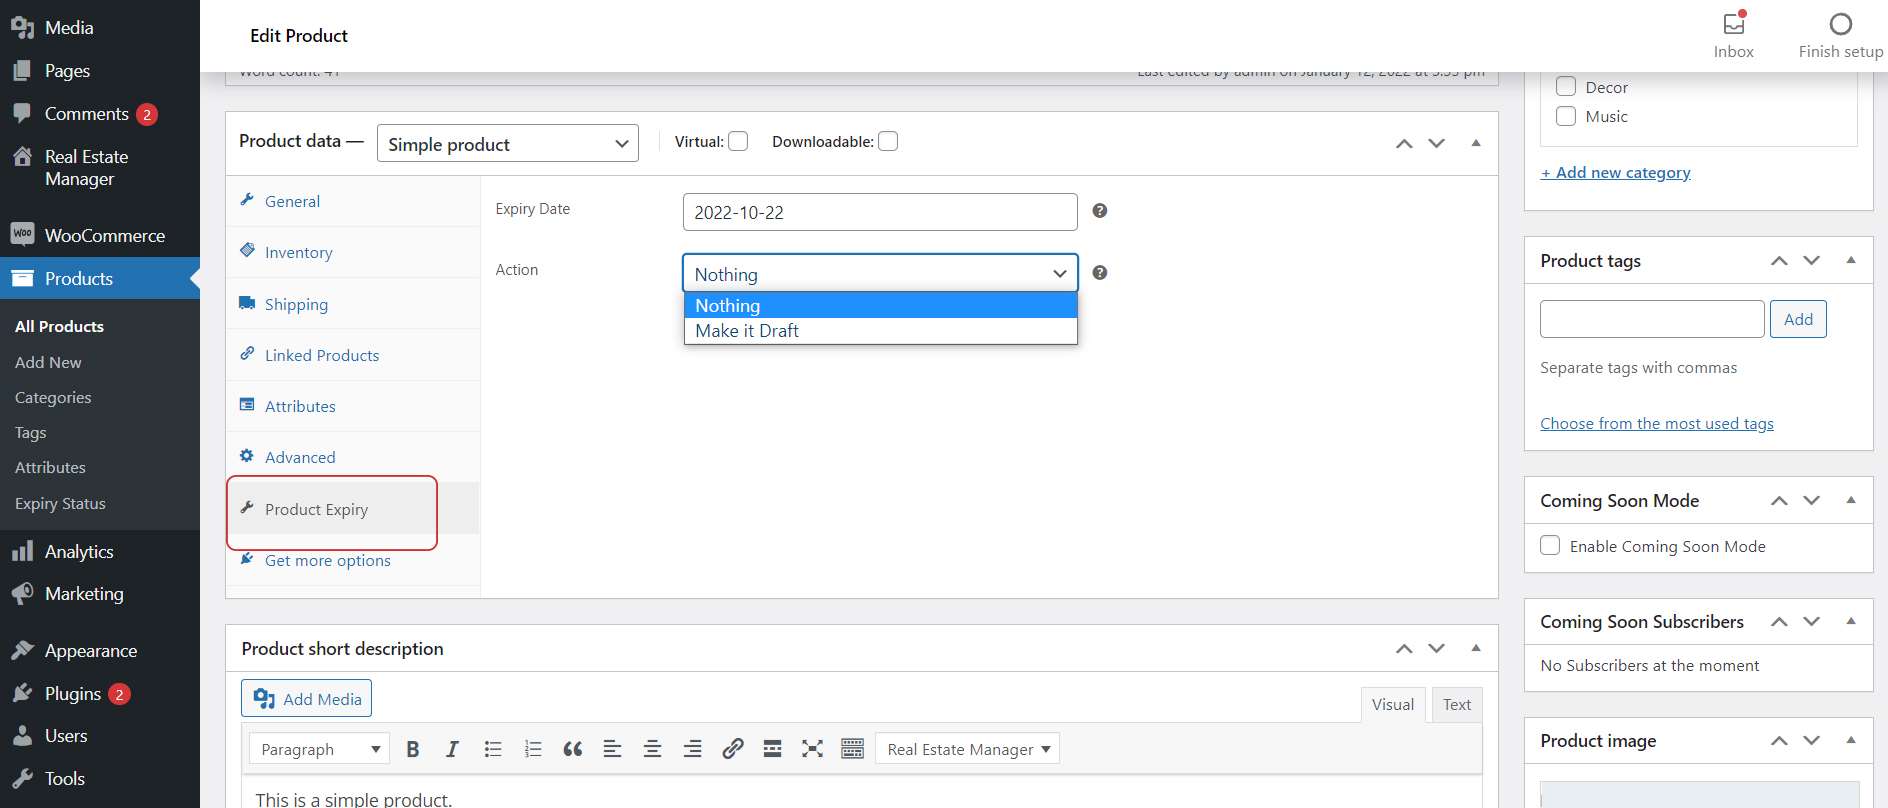Collapse the Product short description panel
1888x808 pixels.
click(1476, 648)
